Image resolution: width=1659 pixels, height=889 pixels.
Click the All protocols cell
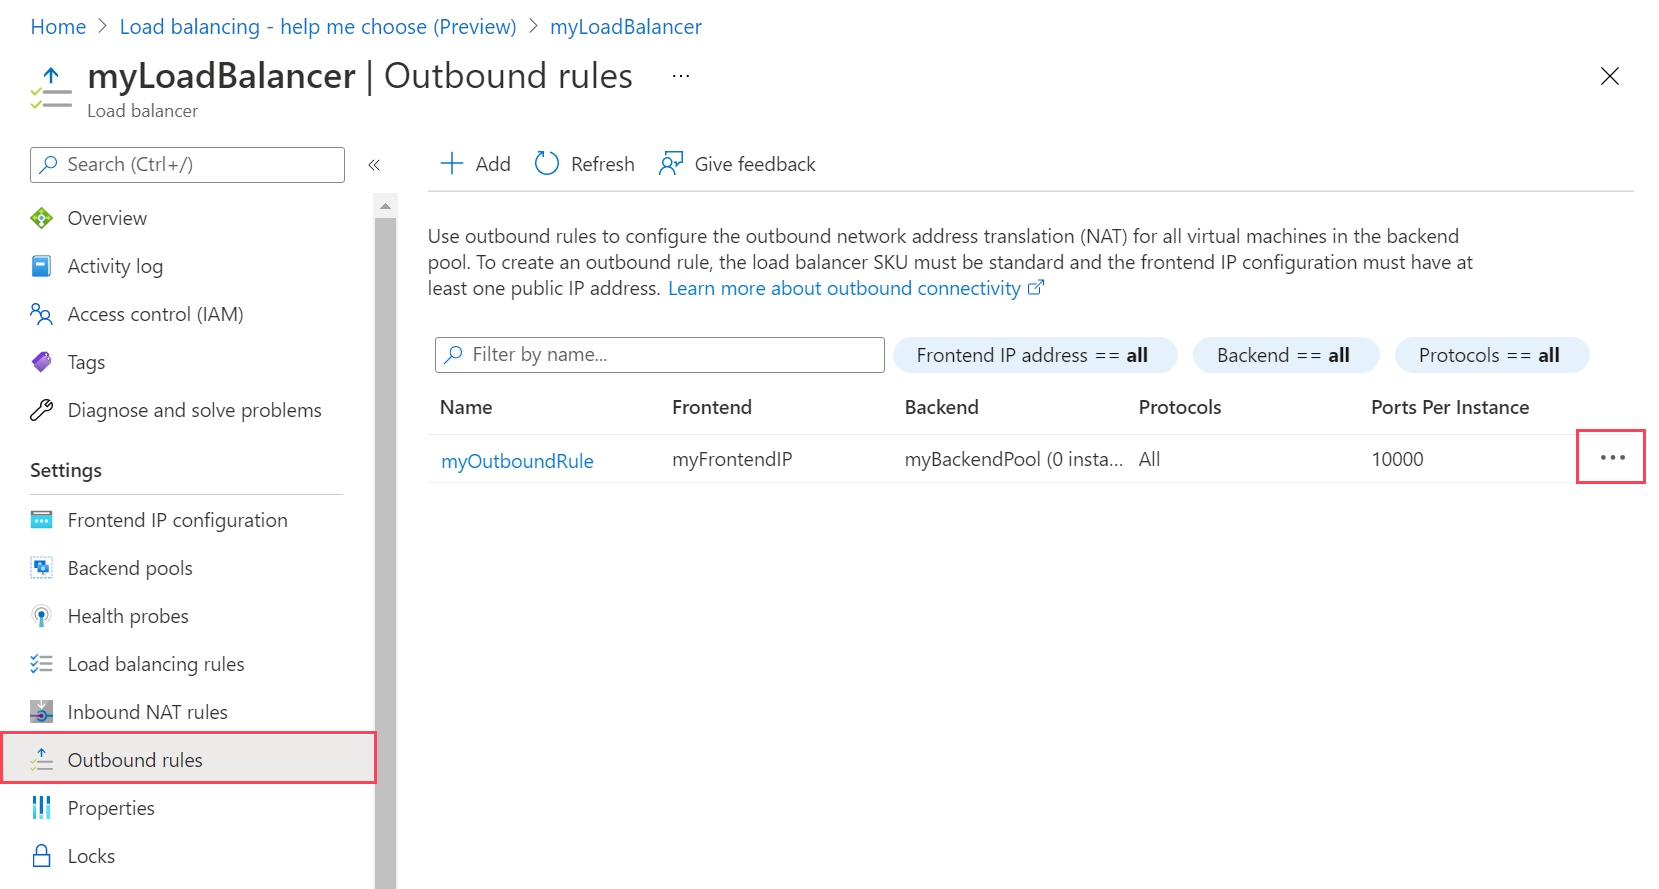point(1150,459)
